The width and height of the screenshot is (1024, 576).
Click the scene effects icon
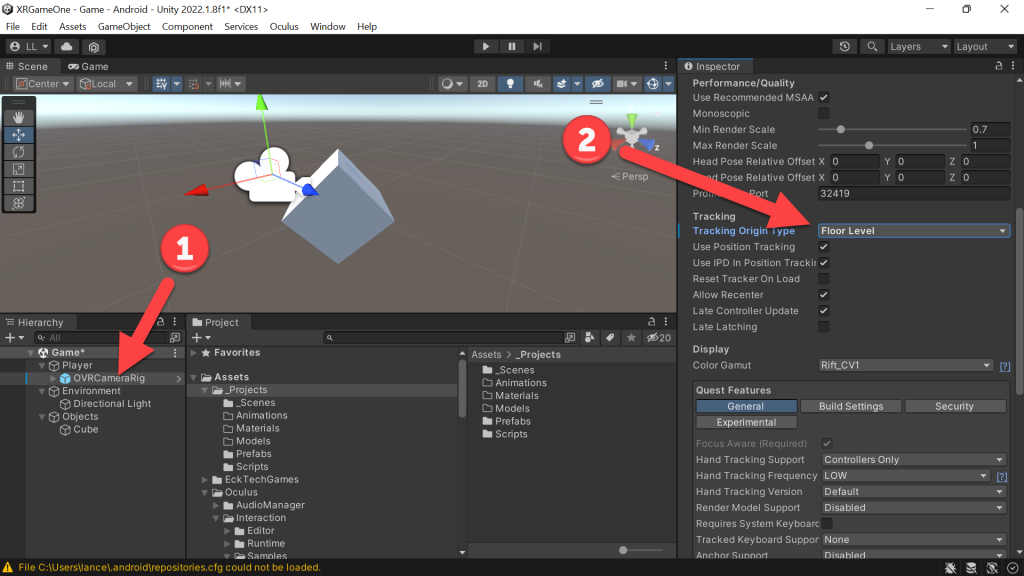click(561, 84)
